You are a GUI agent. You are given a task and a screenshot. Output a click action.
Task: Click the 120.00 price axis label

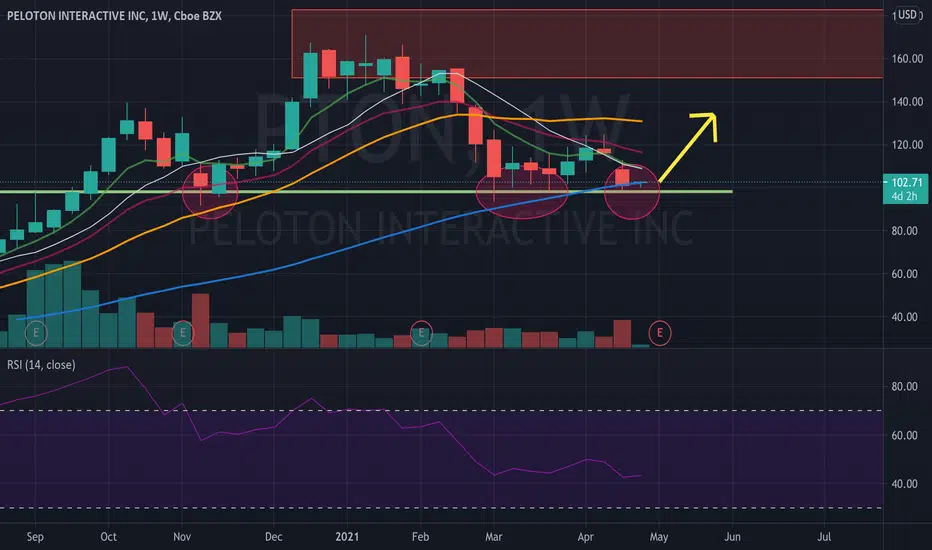(907, 144)
